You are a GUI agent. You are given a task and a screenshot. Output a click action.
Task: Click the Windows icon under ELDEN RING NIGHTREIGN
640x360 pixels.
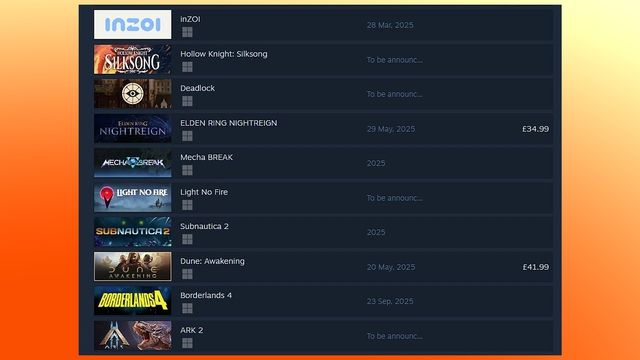[187, 136]
